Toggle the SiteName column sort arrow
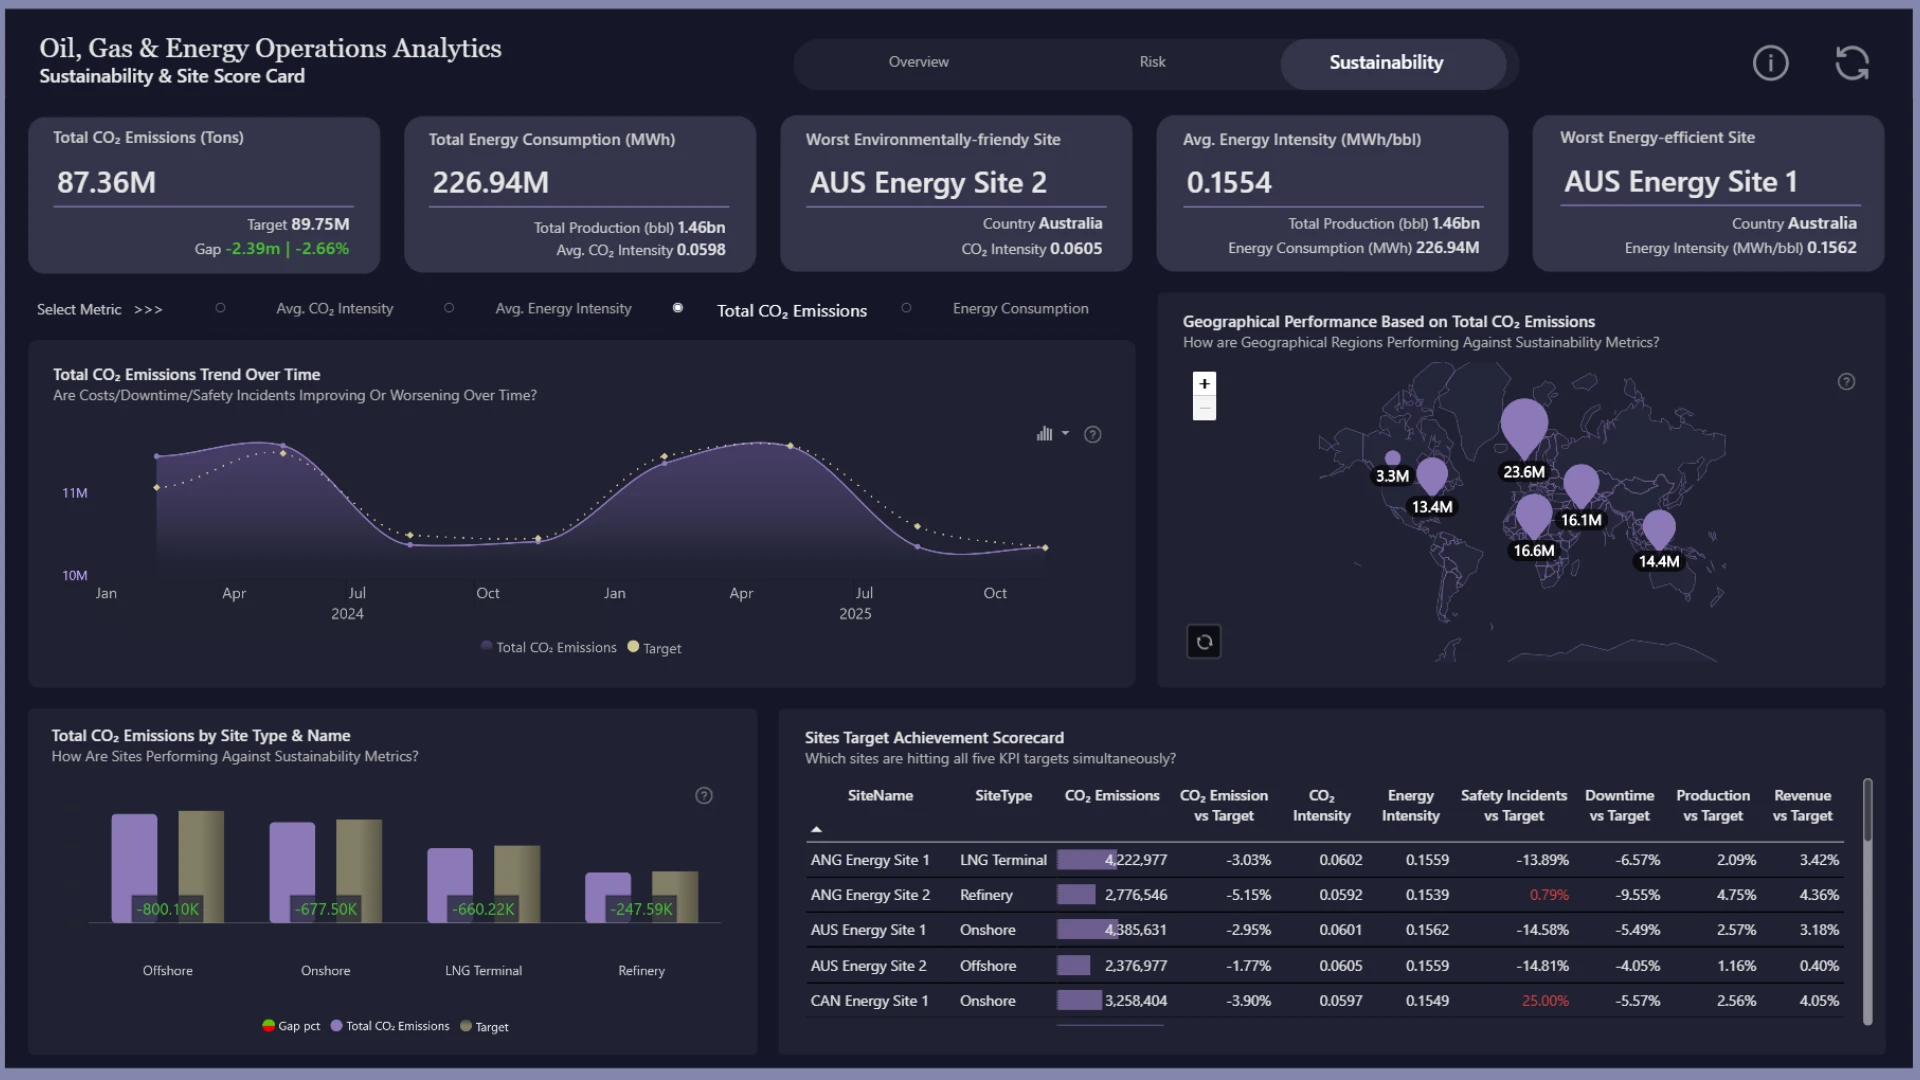This screenshot has height=1080, width=1920. (816, 829)
